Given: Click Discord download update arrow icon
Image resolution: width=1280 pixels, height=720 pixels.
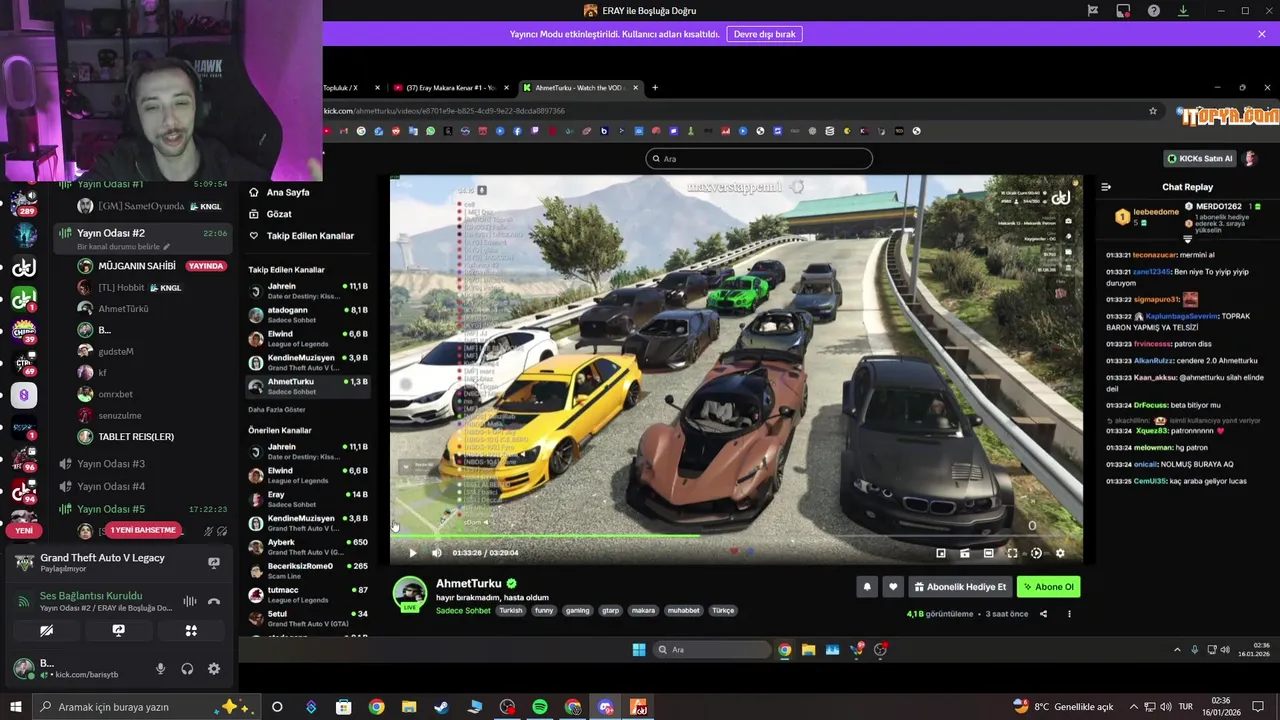Looking at the screenshot, I should coord(1183,11).
